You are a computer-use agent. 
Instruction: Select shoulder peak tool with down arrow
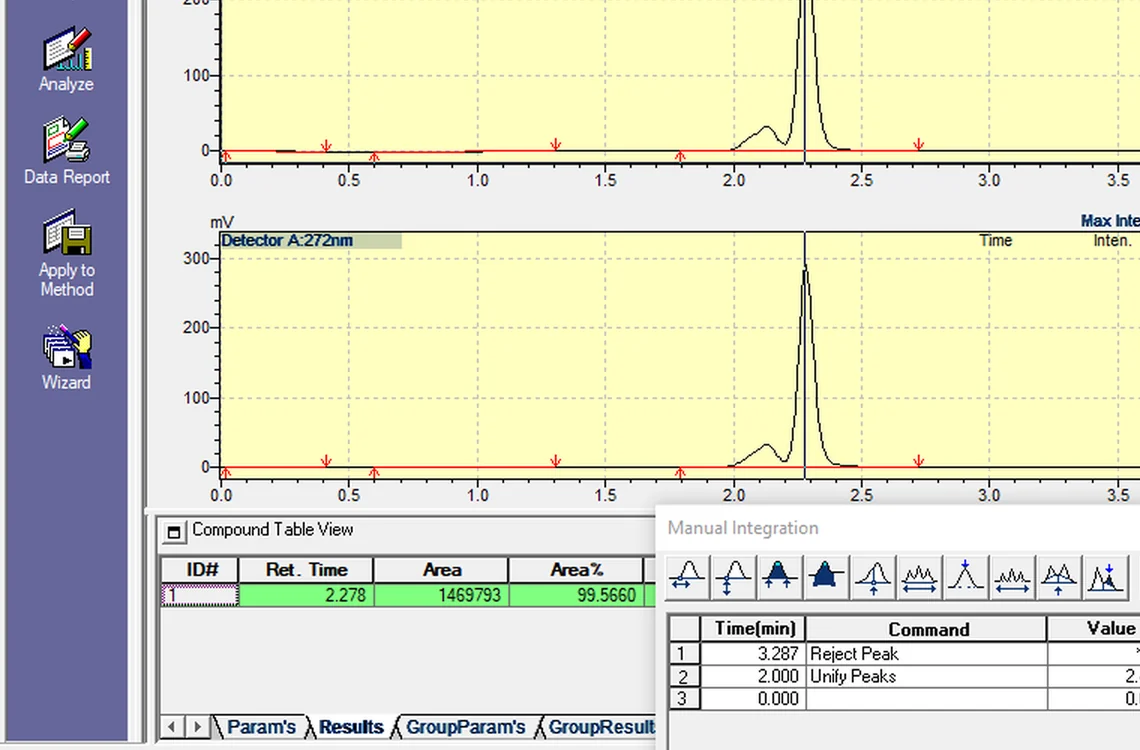pyautogui.click(x=1106, y=578)
